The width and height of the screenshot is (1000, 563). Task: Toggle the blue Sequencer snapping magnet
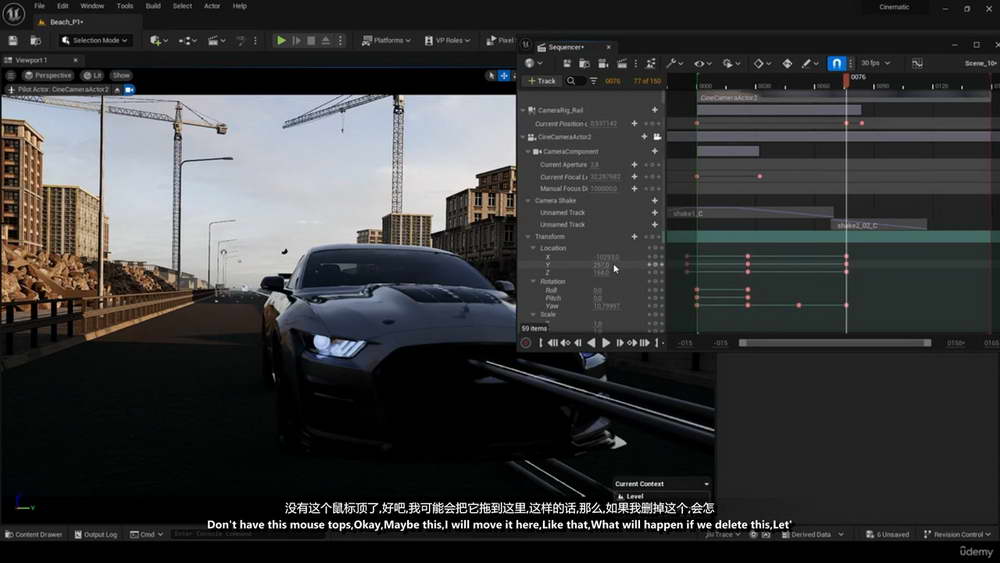(x=836, y=63)
